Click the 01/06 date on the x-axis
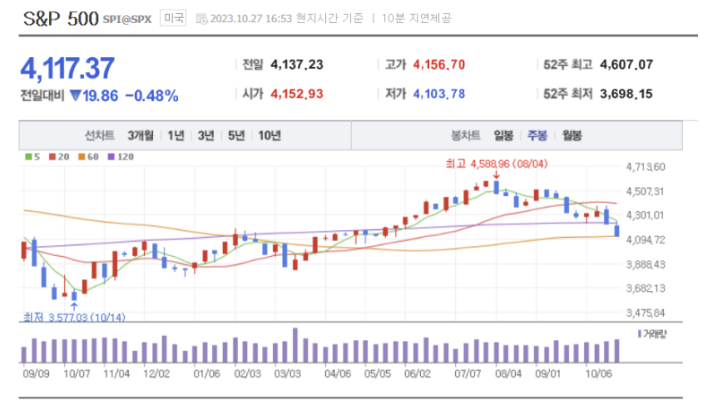 (x=207, y=374)
